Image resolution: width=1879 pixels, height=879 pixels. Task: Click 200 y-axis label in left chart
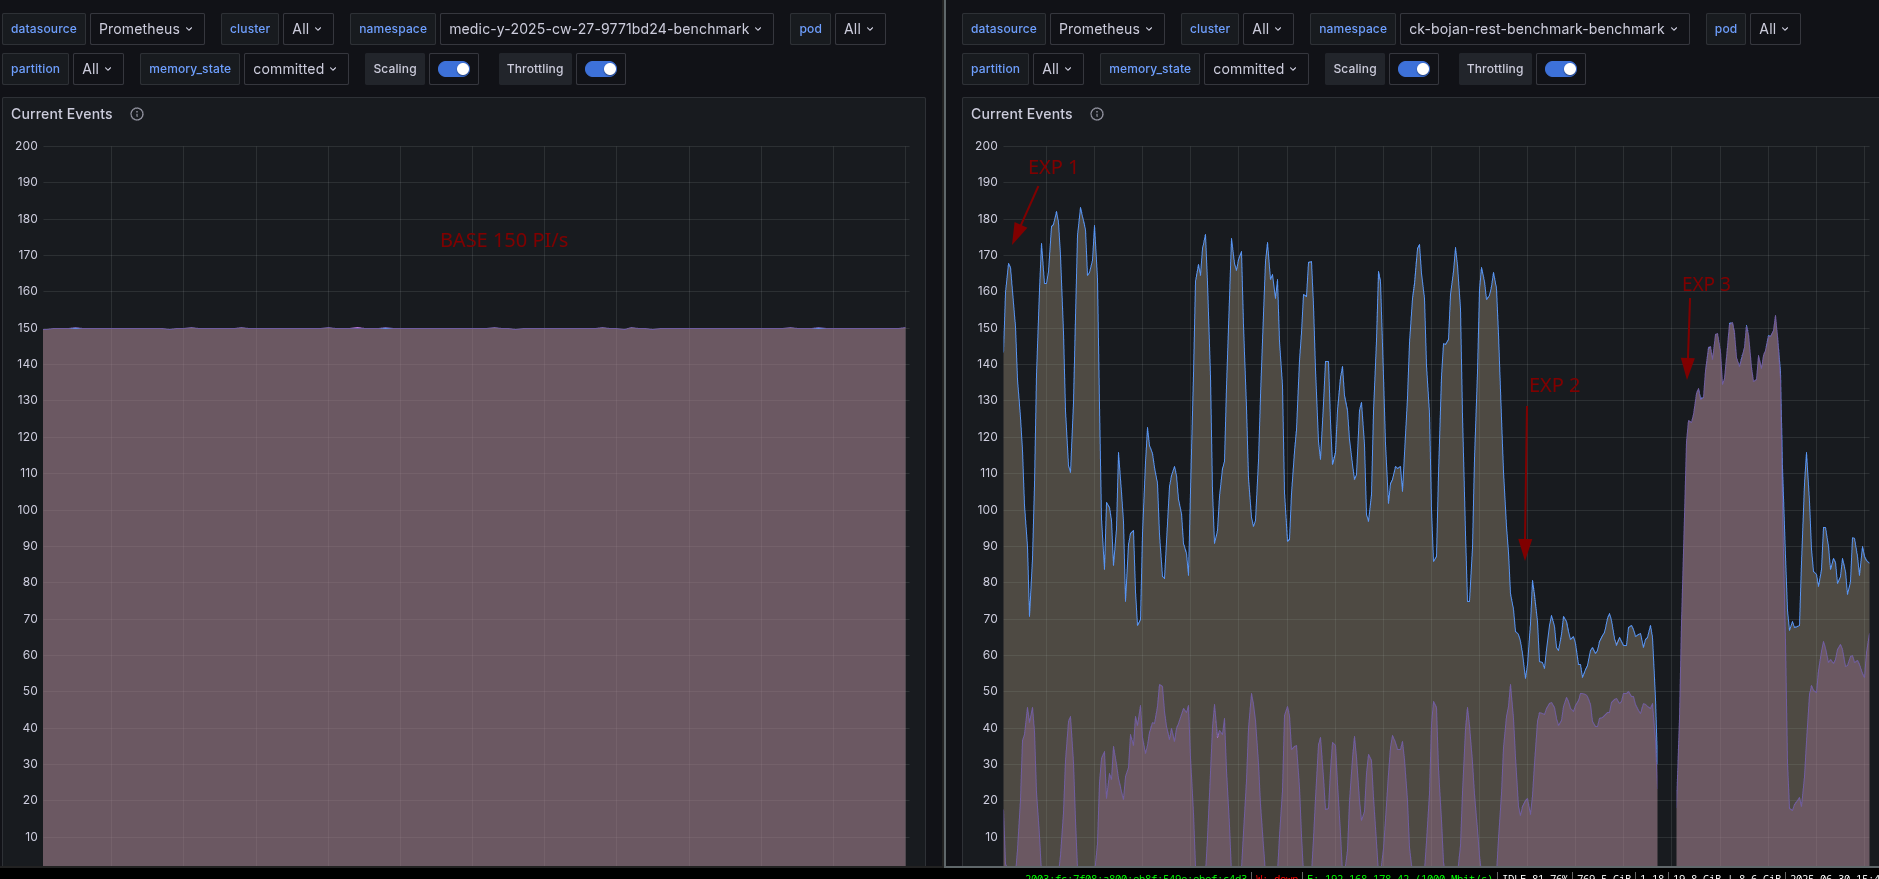point(27,146)
